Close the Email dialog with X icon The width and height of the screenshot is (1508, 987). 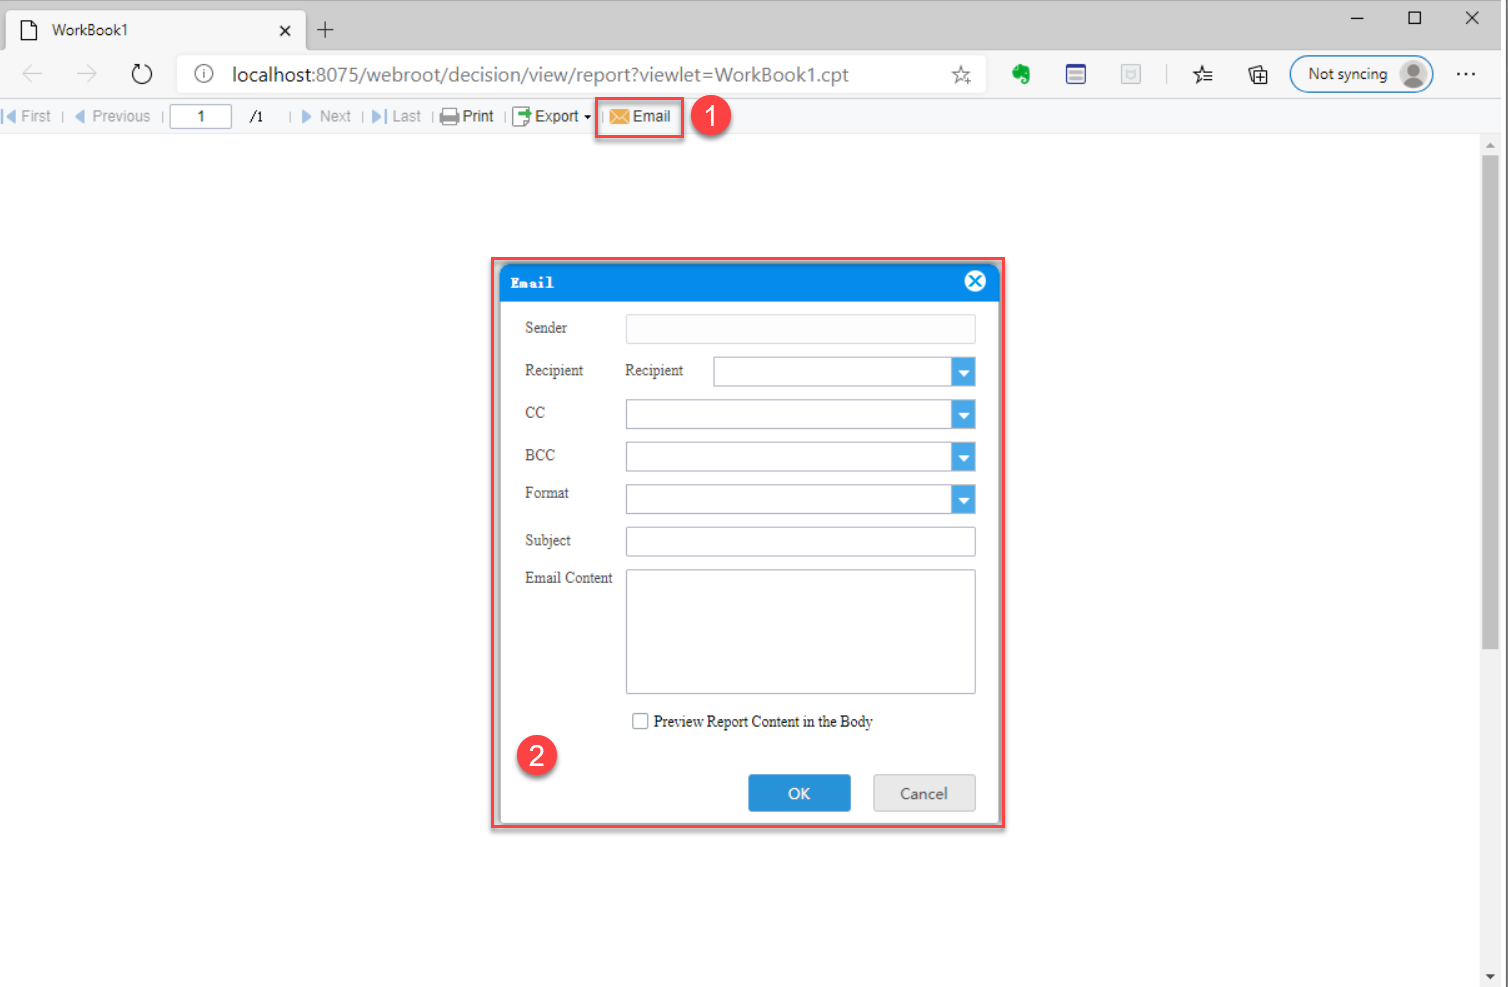tap(975, 282)
